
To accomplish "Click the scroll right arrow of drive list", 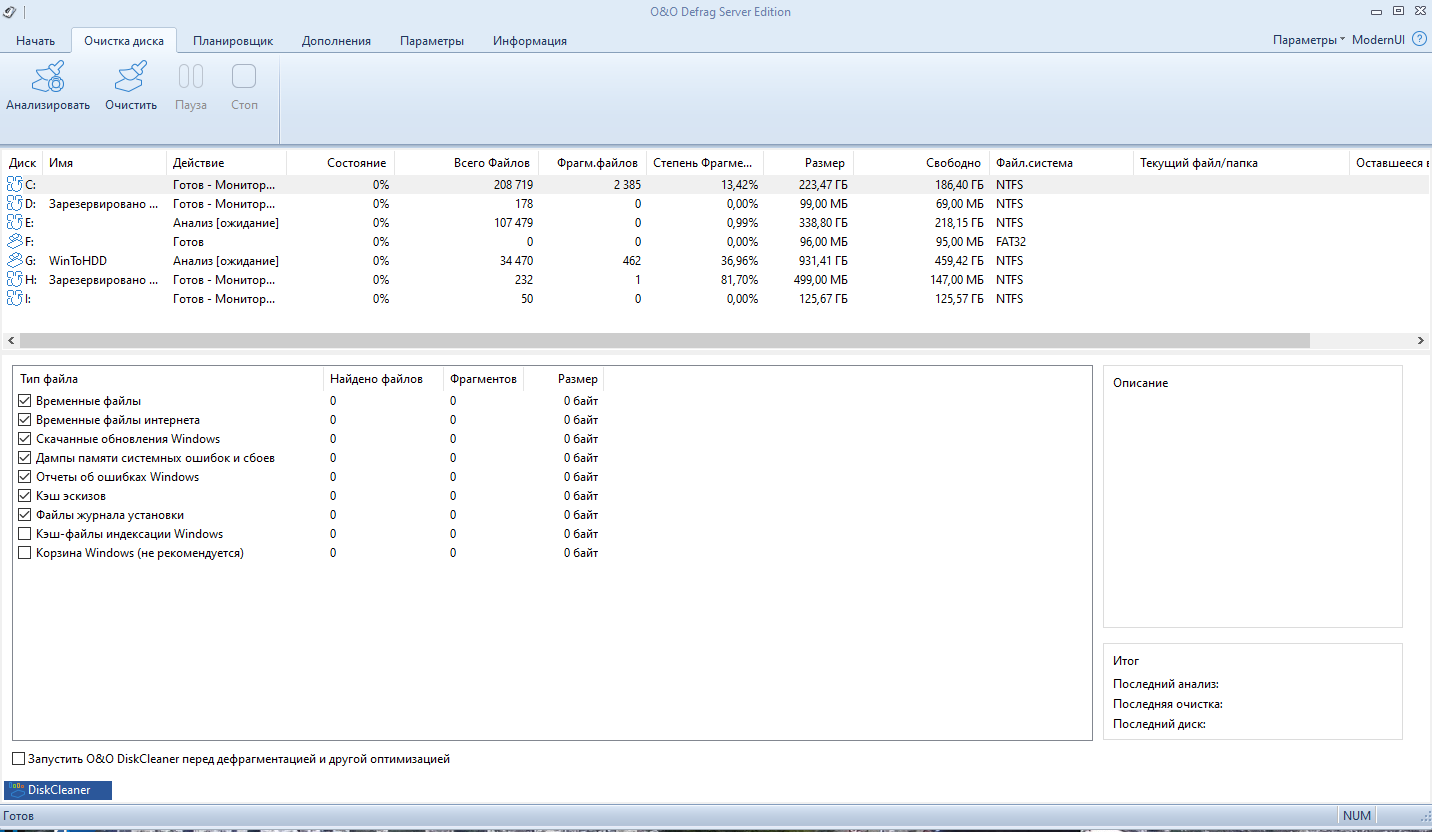I will 1422,341.
